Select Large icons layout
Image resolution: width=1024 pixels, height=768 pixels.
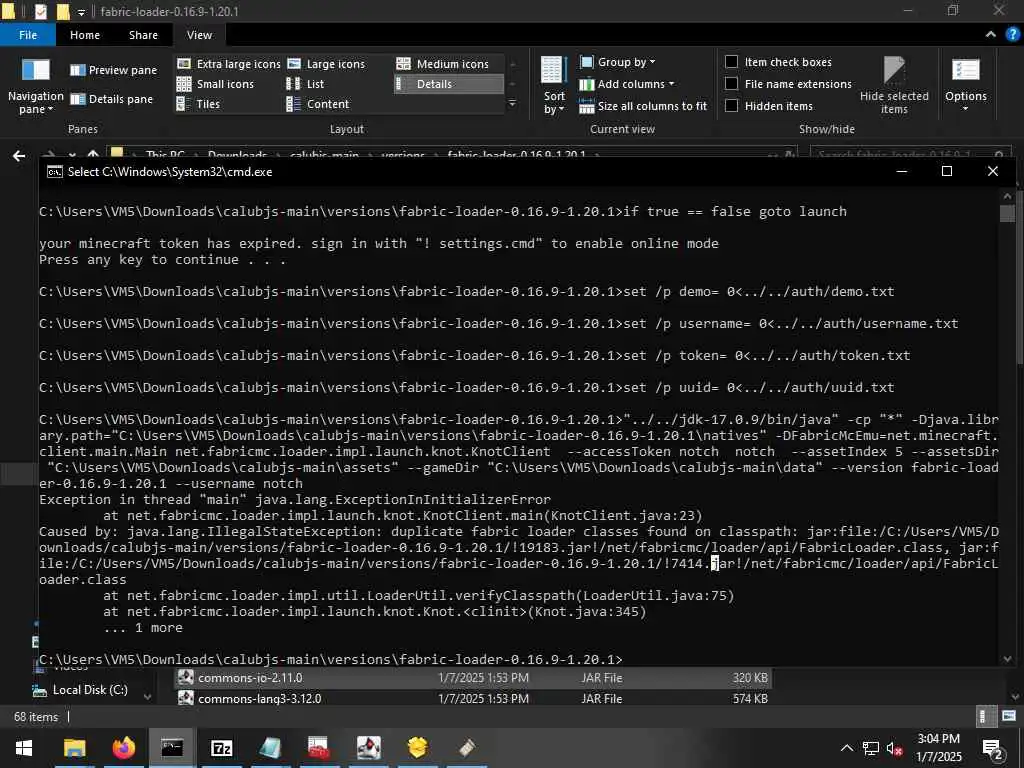[327, 64]
